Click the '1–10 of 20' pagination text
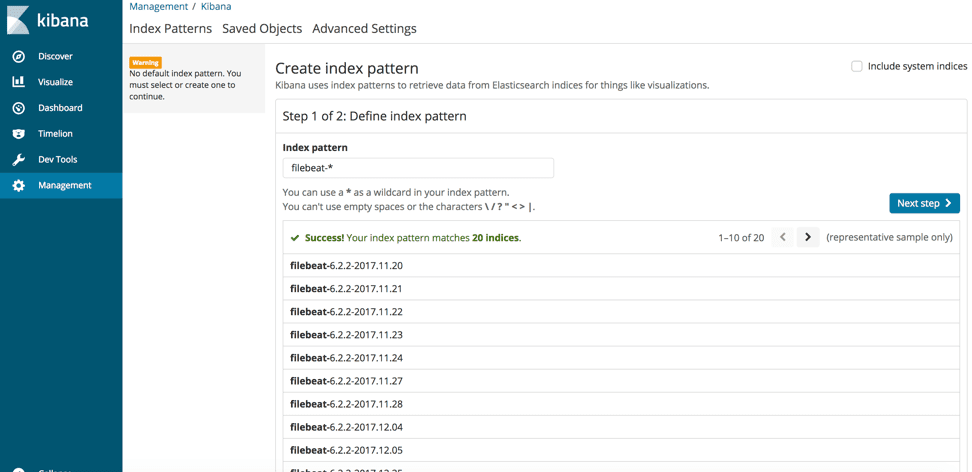972x472 pixels. click(741, 238)
